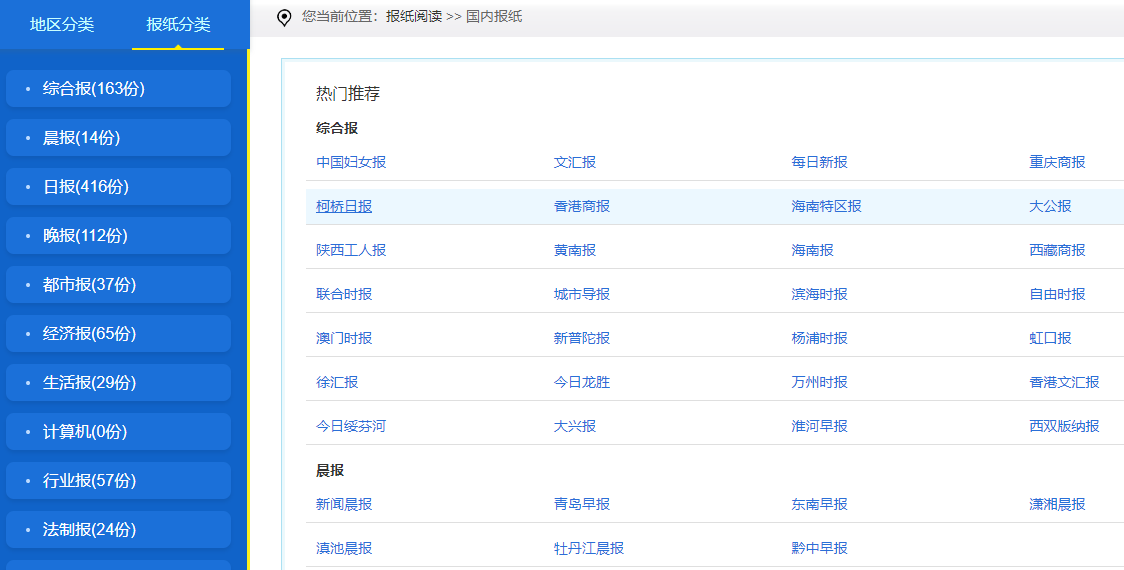The height and width of the screenshot is (570, 1124).
Task: Click the 香港商报 link
Action: pyautogui.click(x=582, y=206)
